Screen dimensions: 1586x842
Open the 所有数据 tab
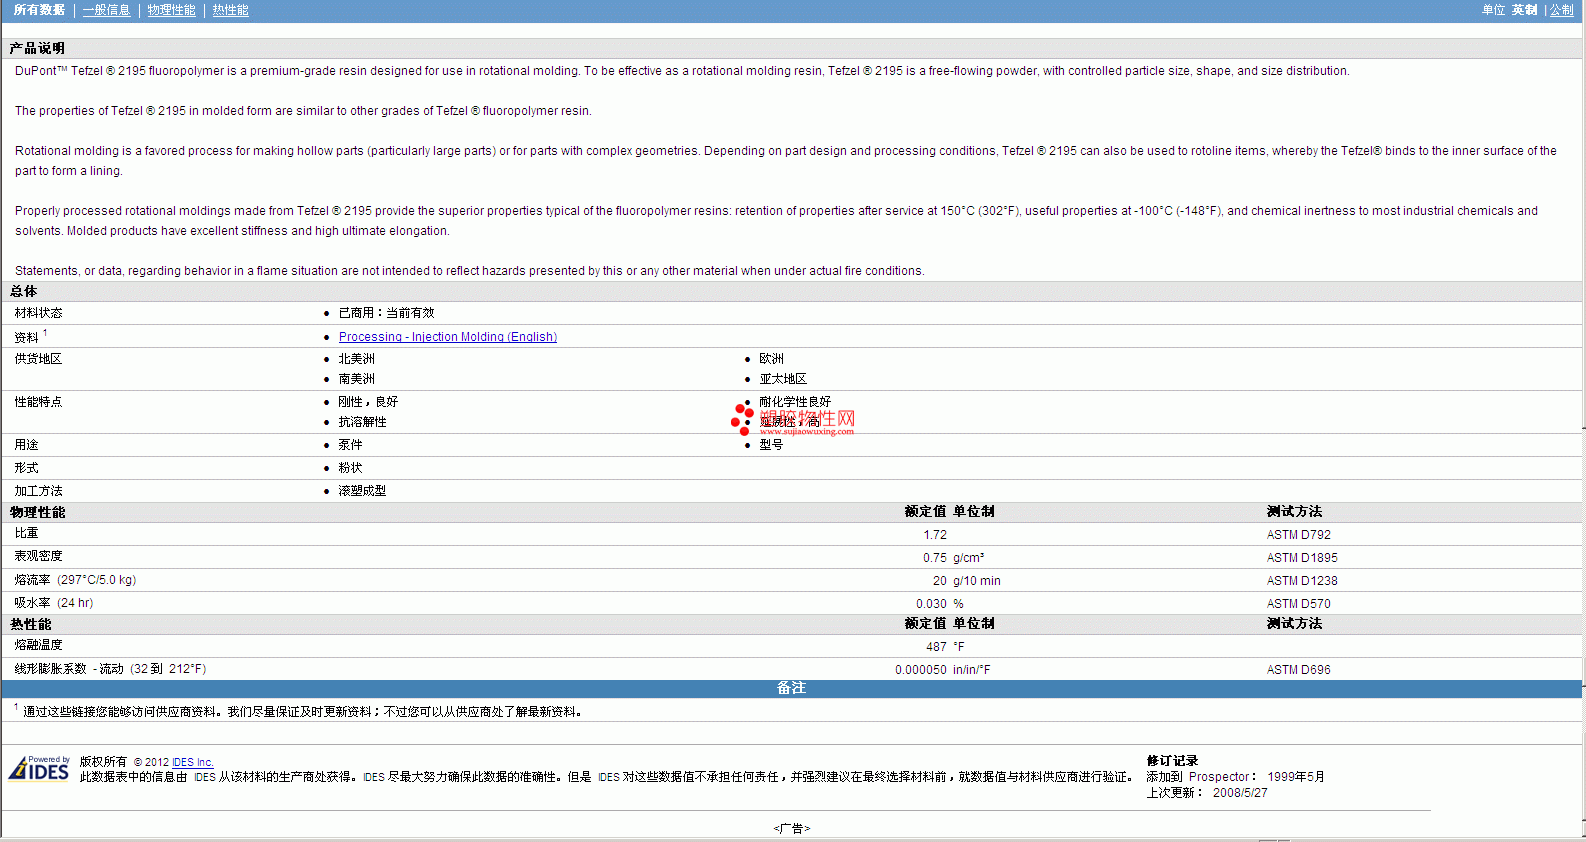[39, 10]
